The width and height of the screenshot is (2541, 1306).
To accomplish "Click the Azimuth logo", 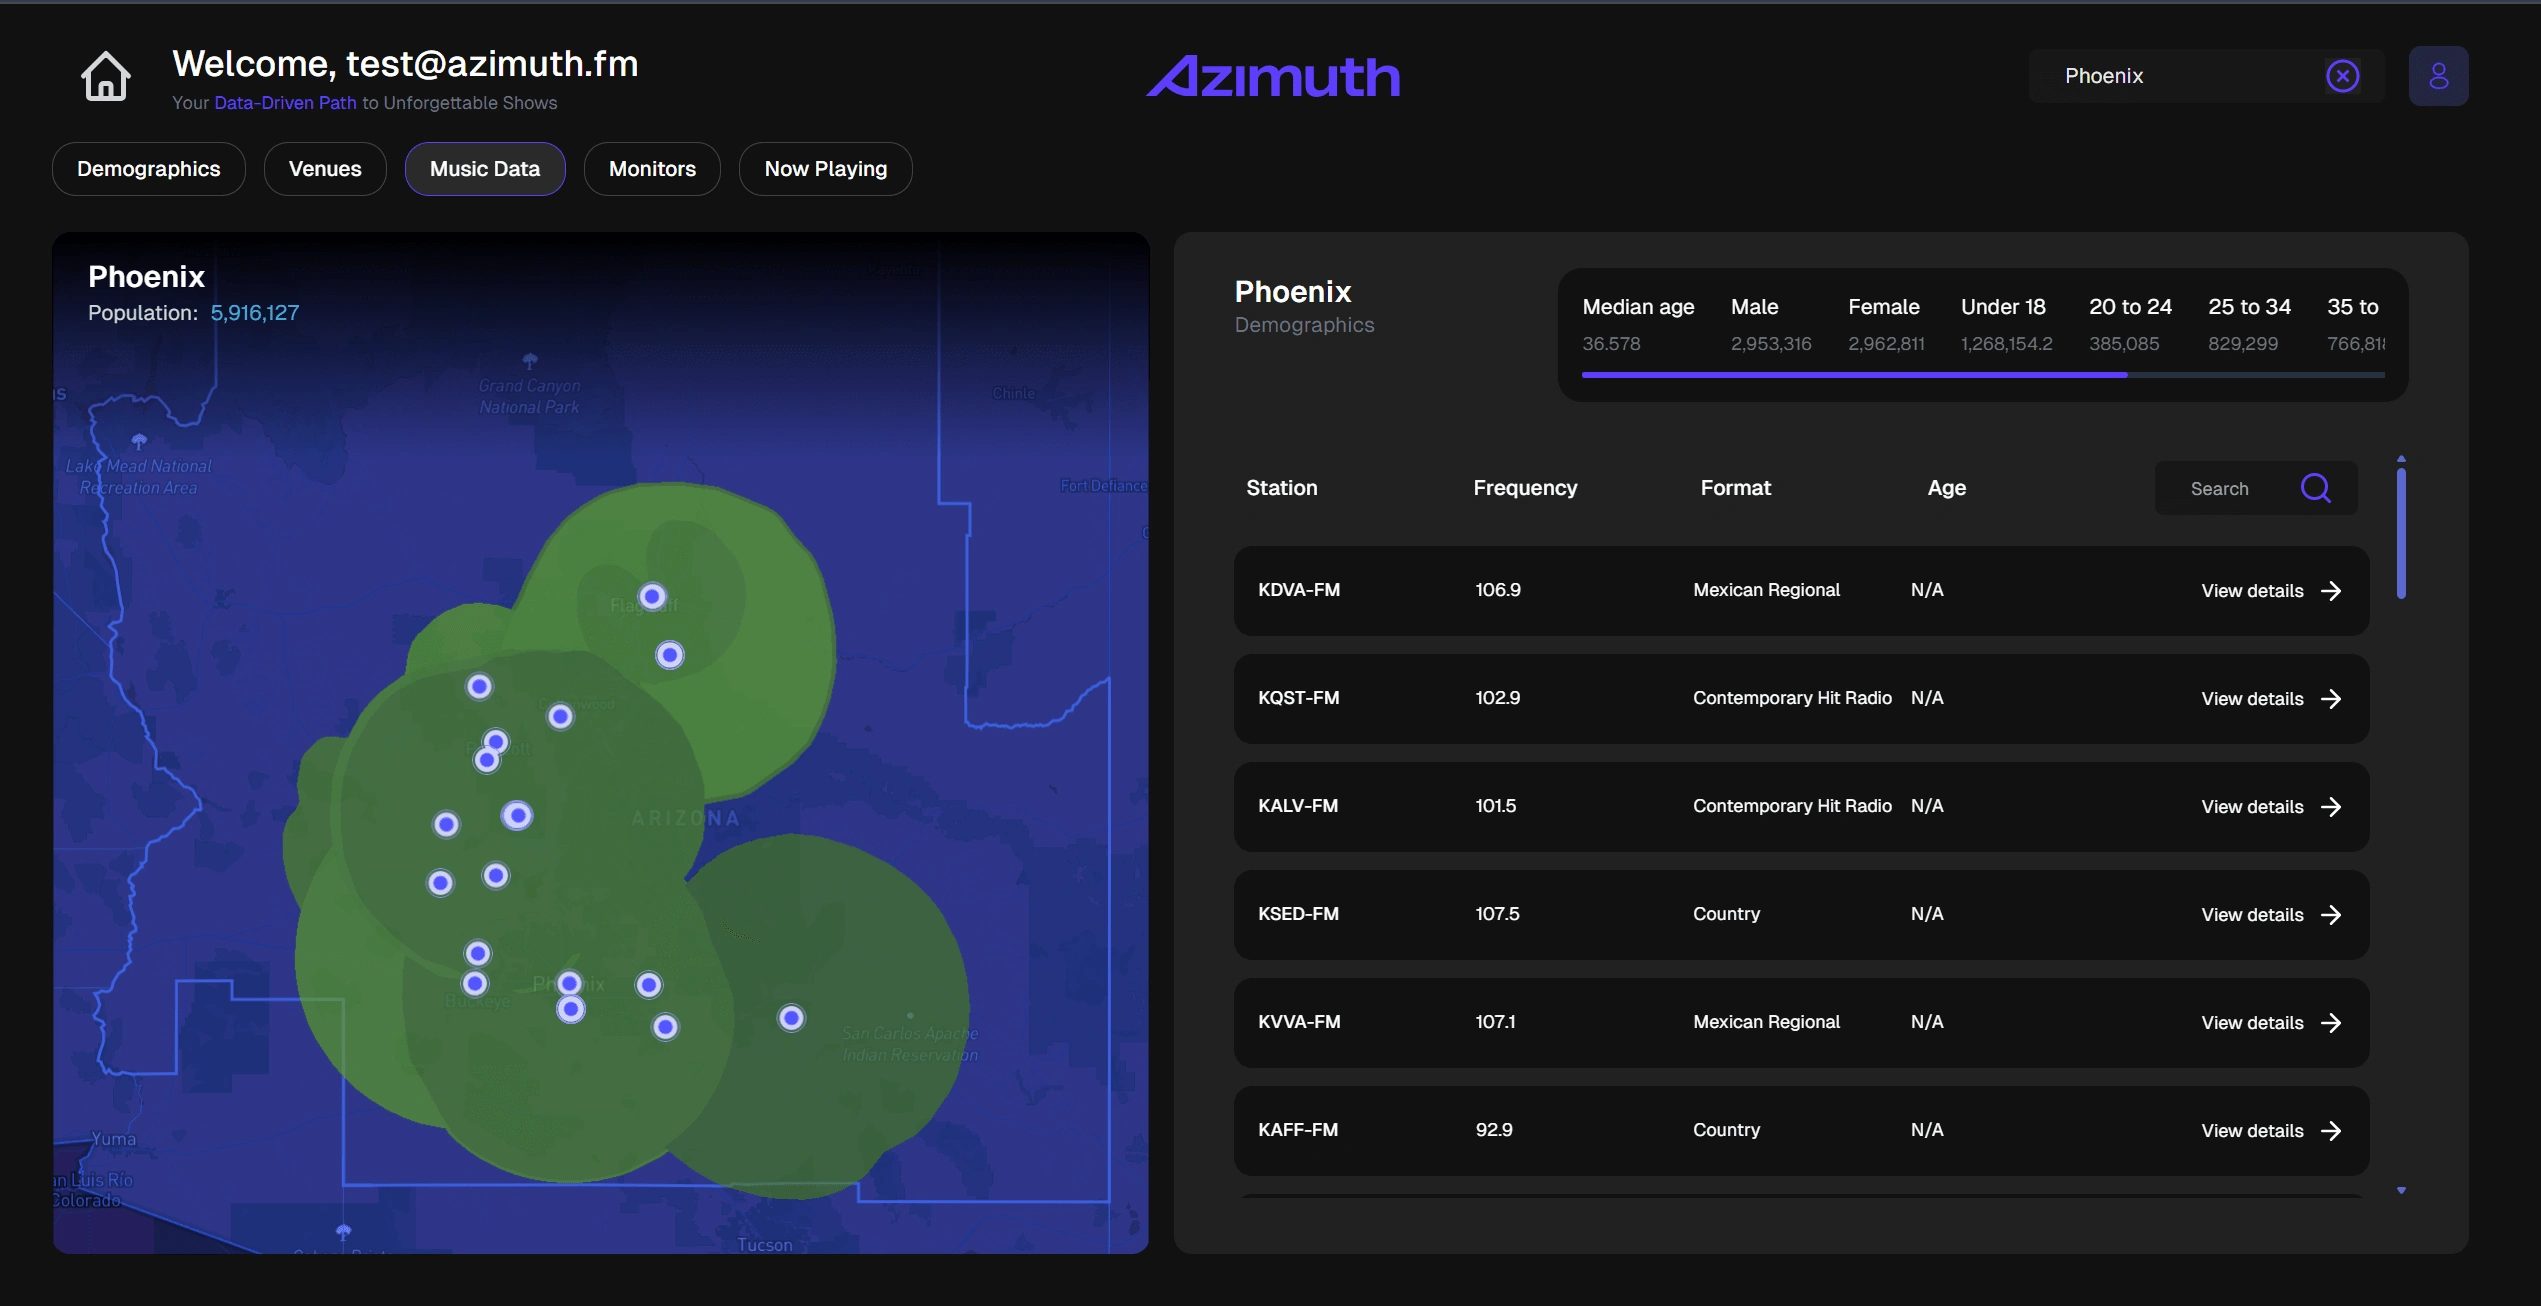I will pyautogui.click(x=1273, y=77).
